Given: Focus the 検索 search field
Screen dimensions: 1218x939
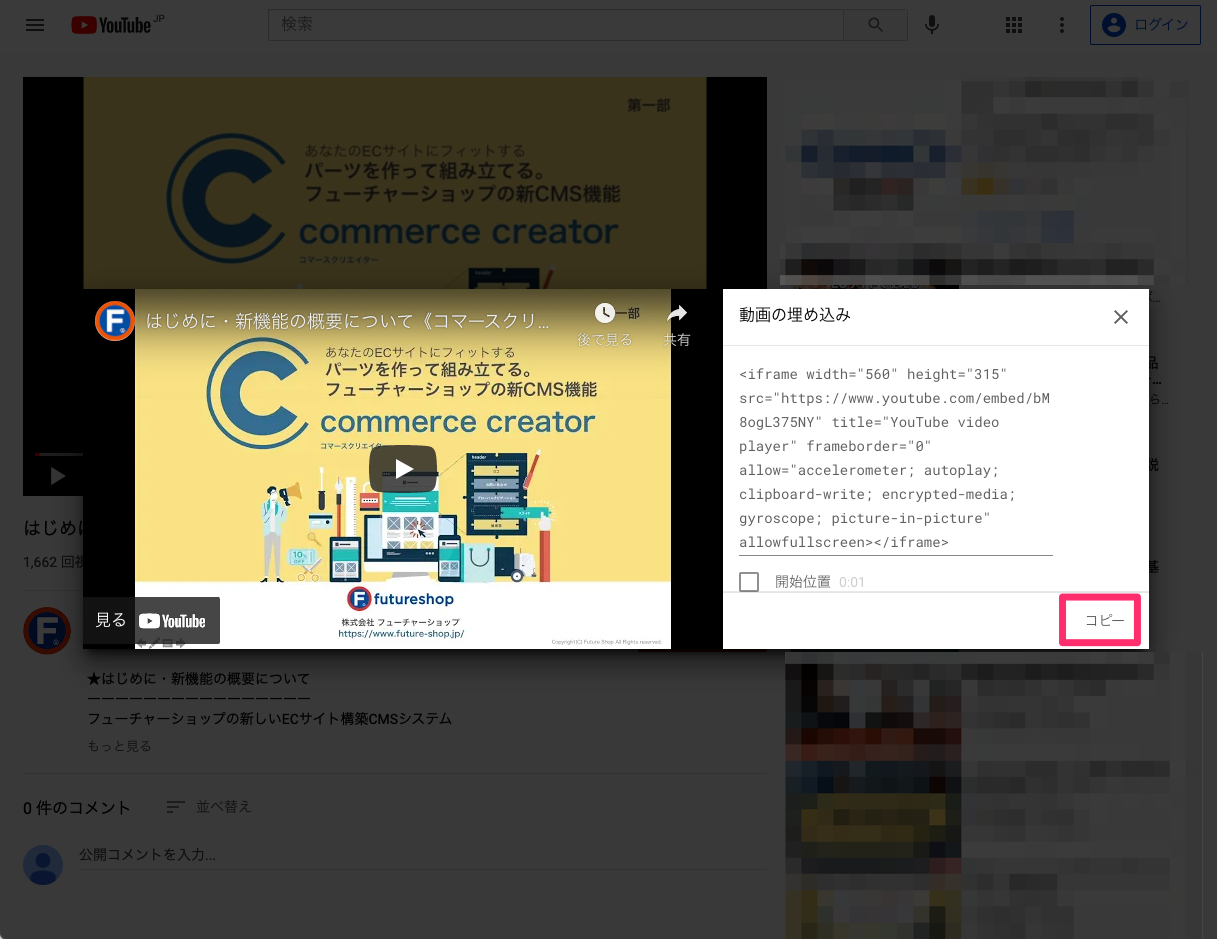Looking at the screenshot, I should pos(556,25).
